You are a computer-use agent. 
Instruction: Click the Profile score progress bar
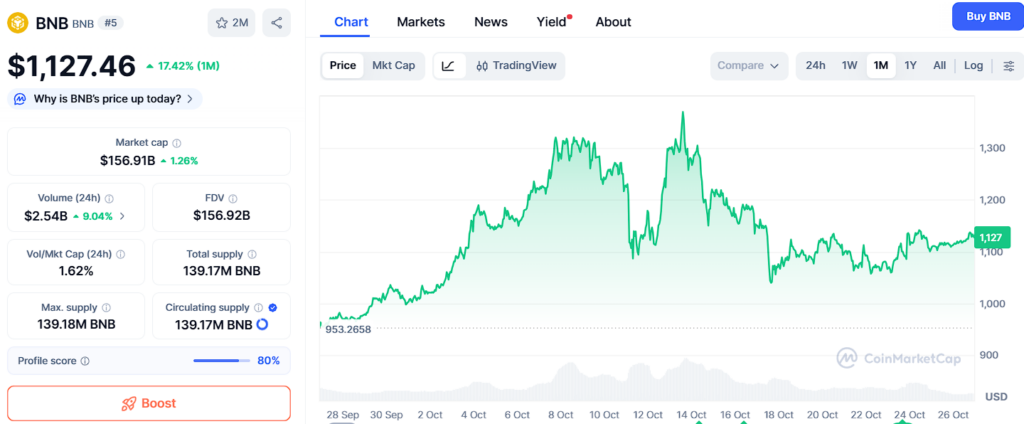coord(222,361)
